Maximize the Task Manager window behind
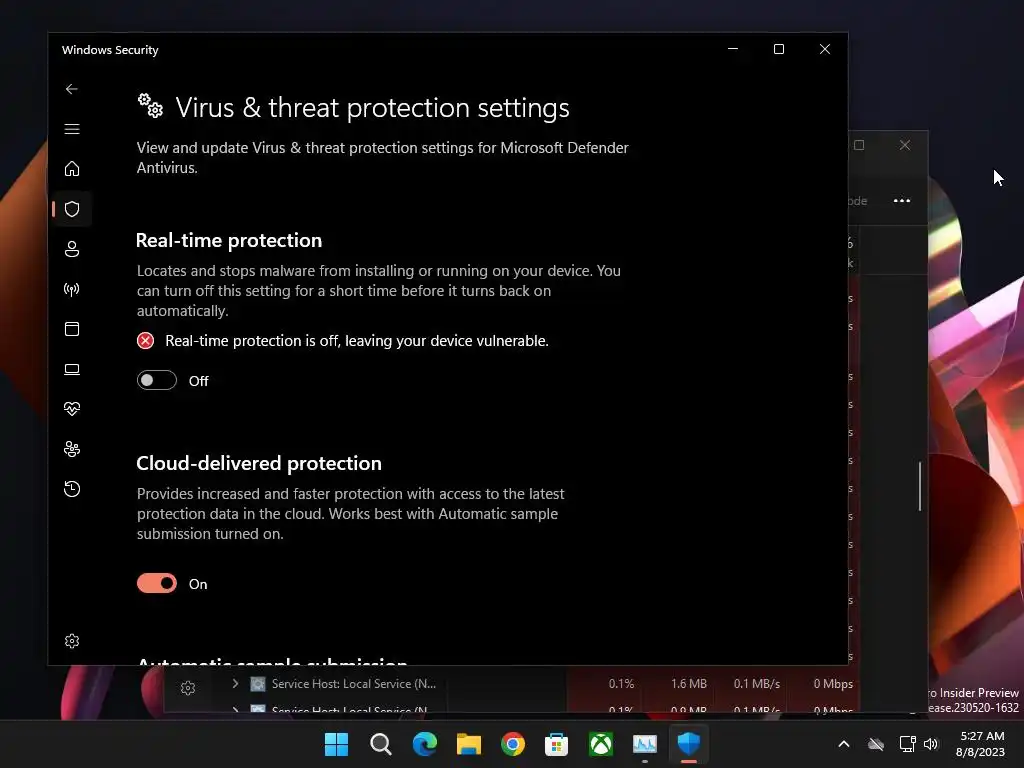Screen dimensions: 1024x768 pyautogui.click(x=859, y=145)
